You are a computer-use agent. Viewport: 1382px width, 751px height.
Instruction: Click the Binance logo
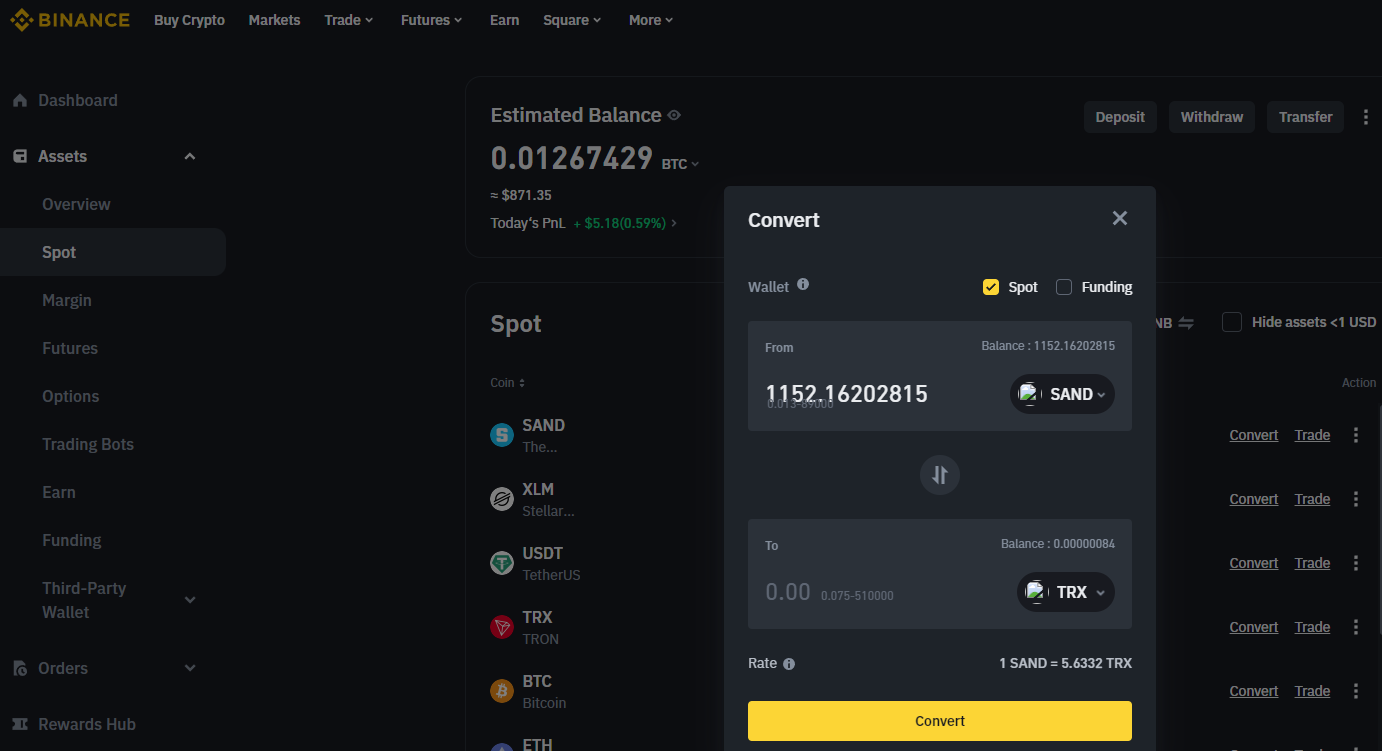[70, 20]
